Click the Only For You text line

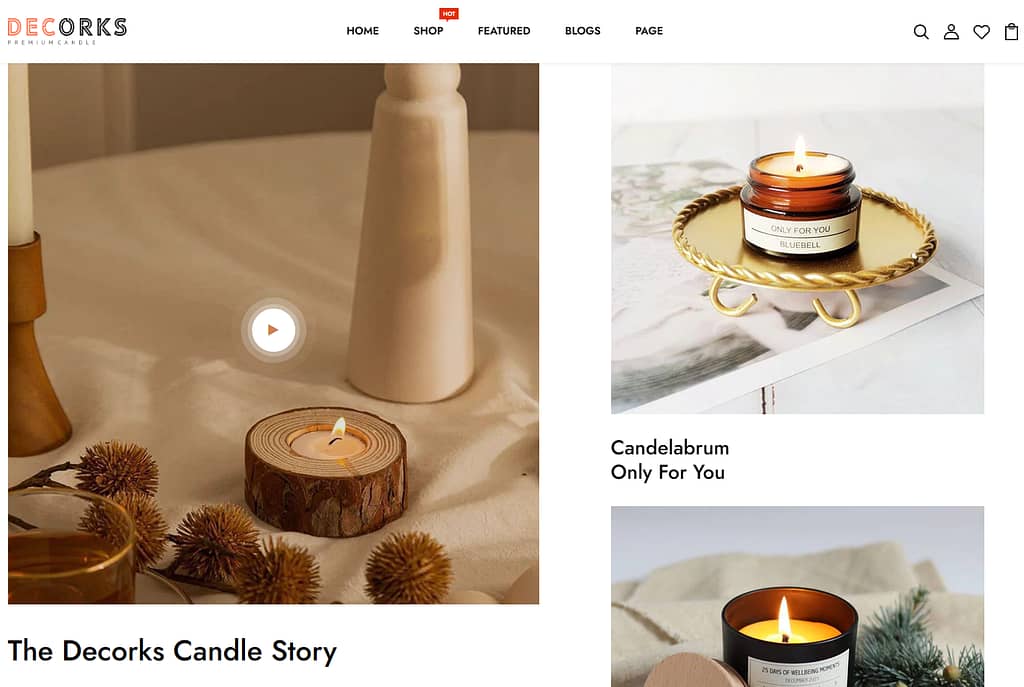(x=667, y=472)
